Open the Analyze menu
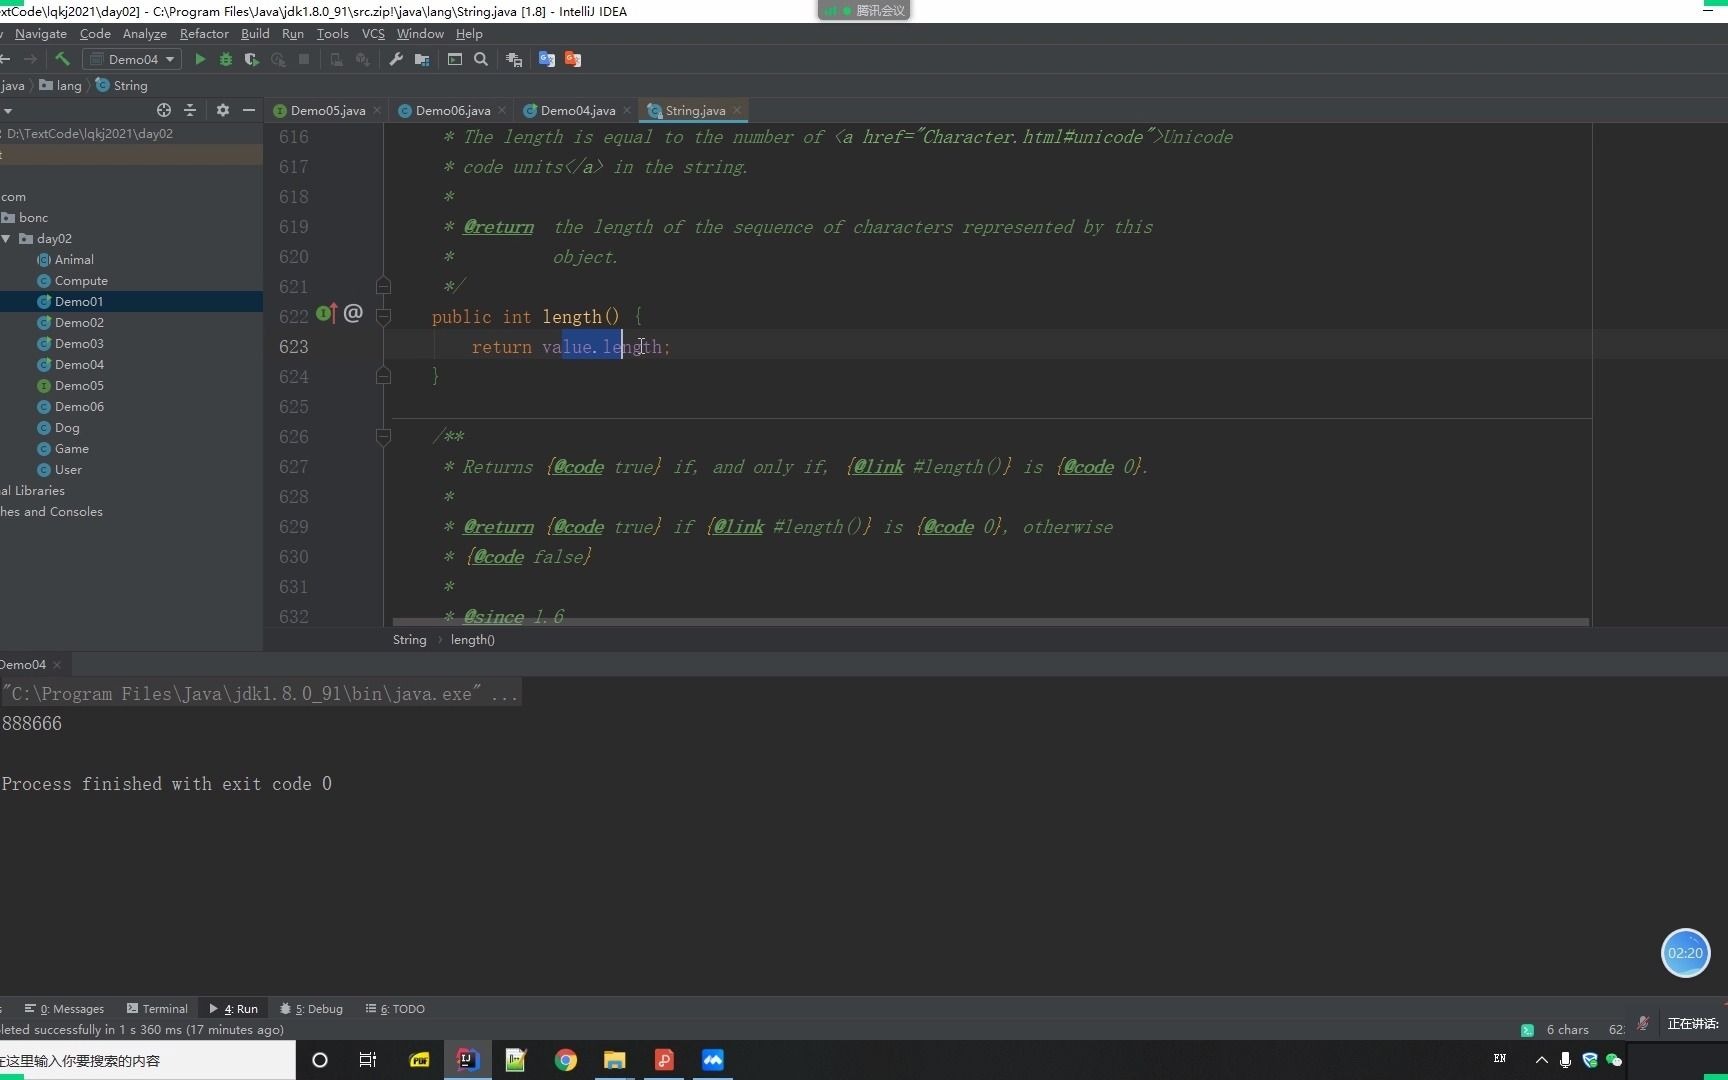Image resolution: width=1728 pixels, height=1080 pixels. pyautogui.click(x=144, y=34)
